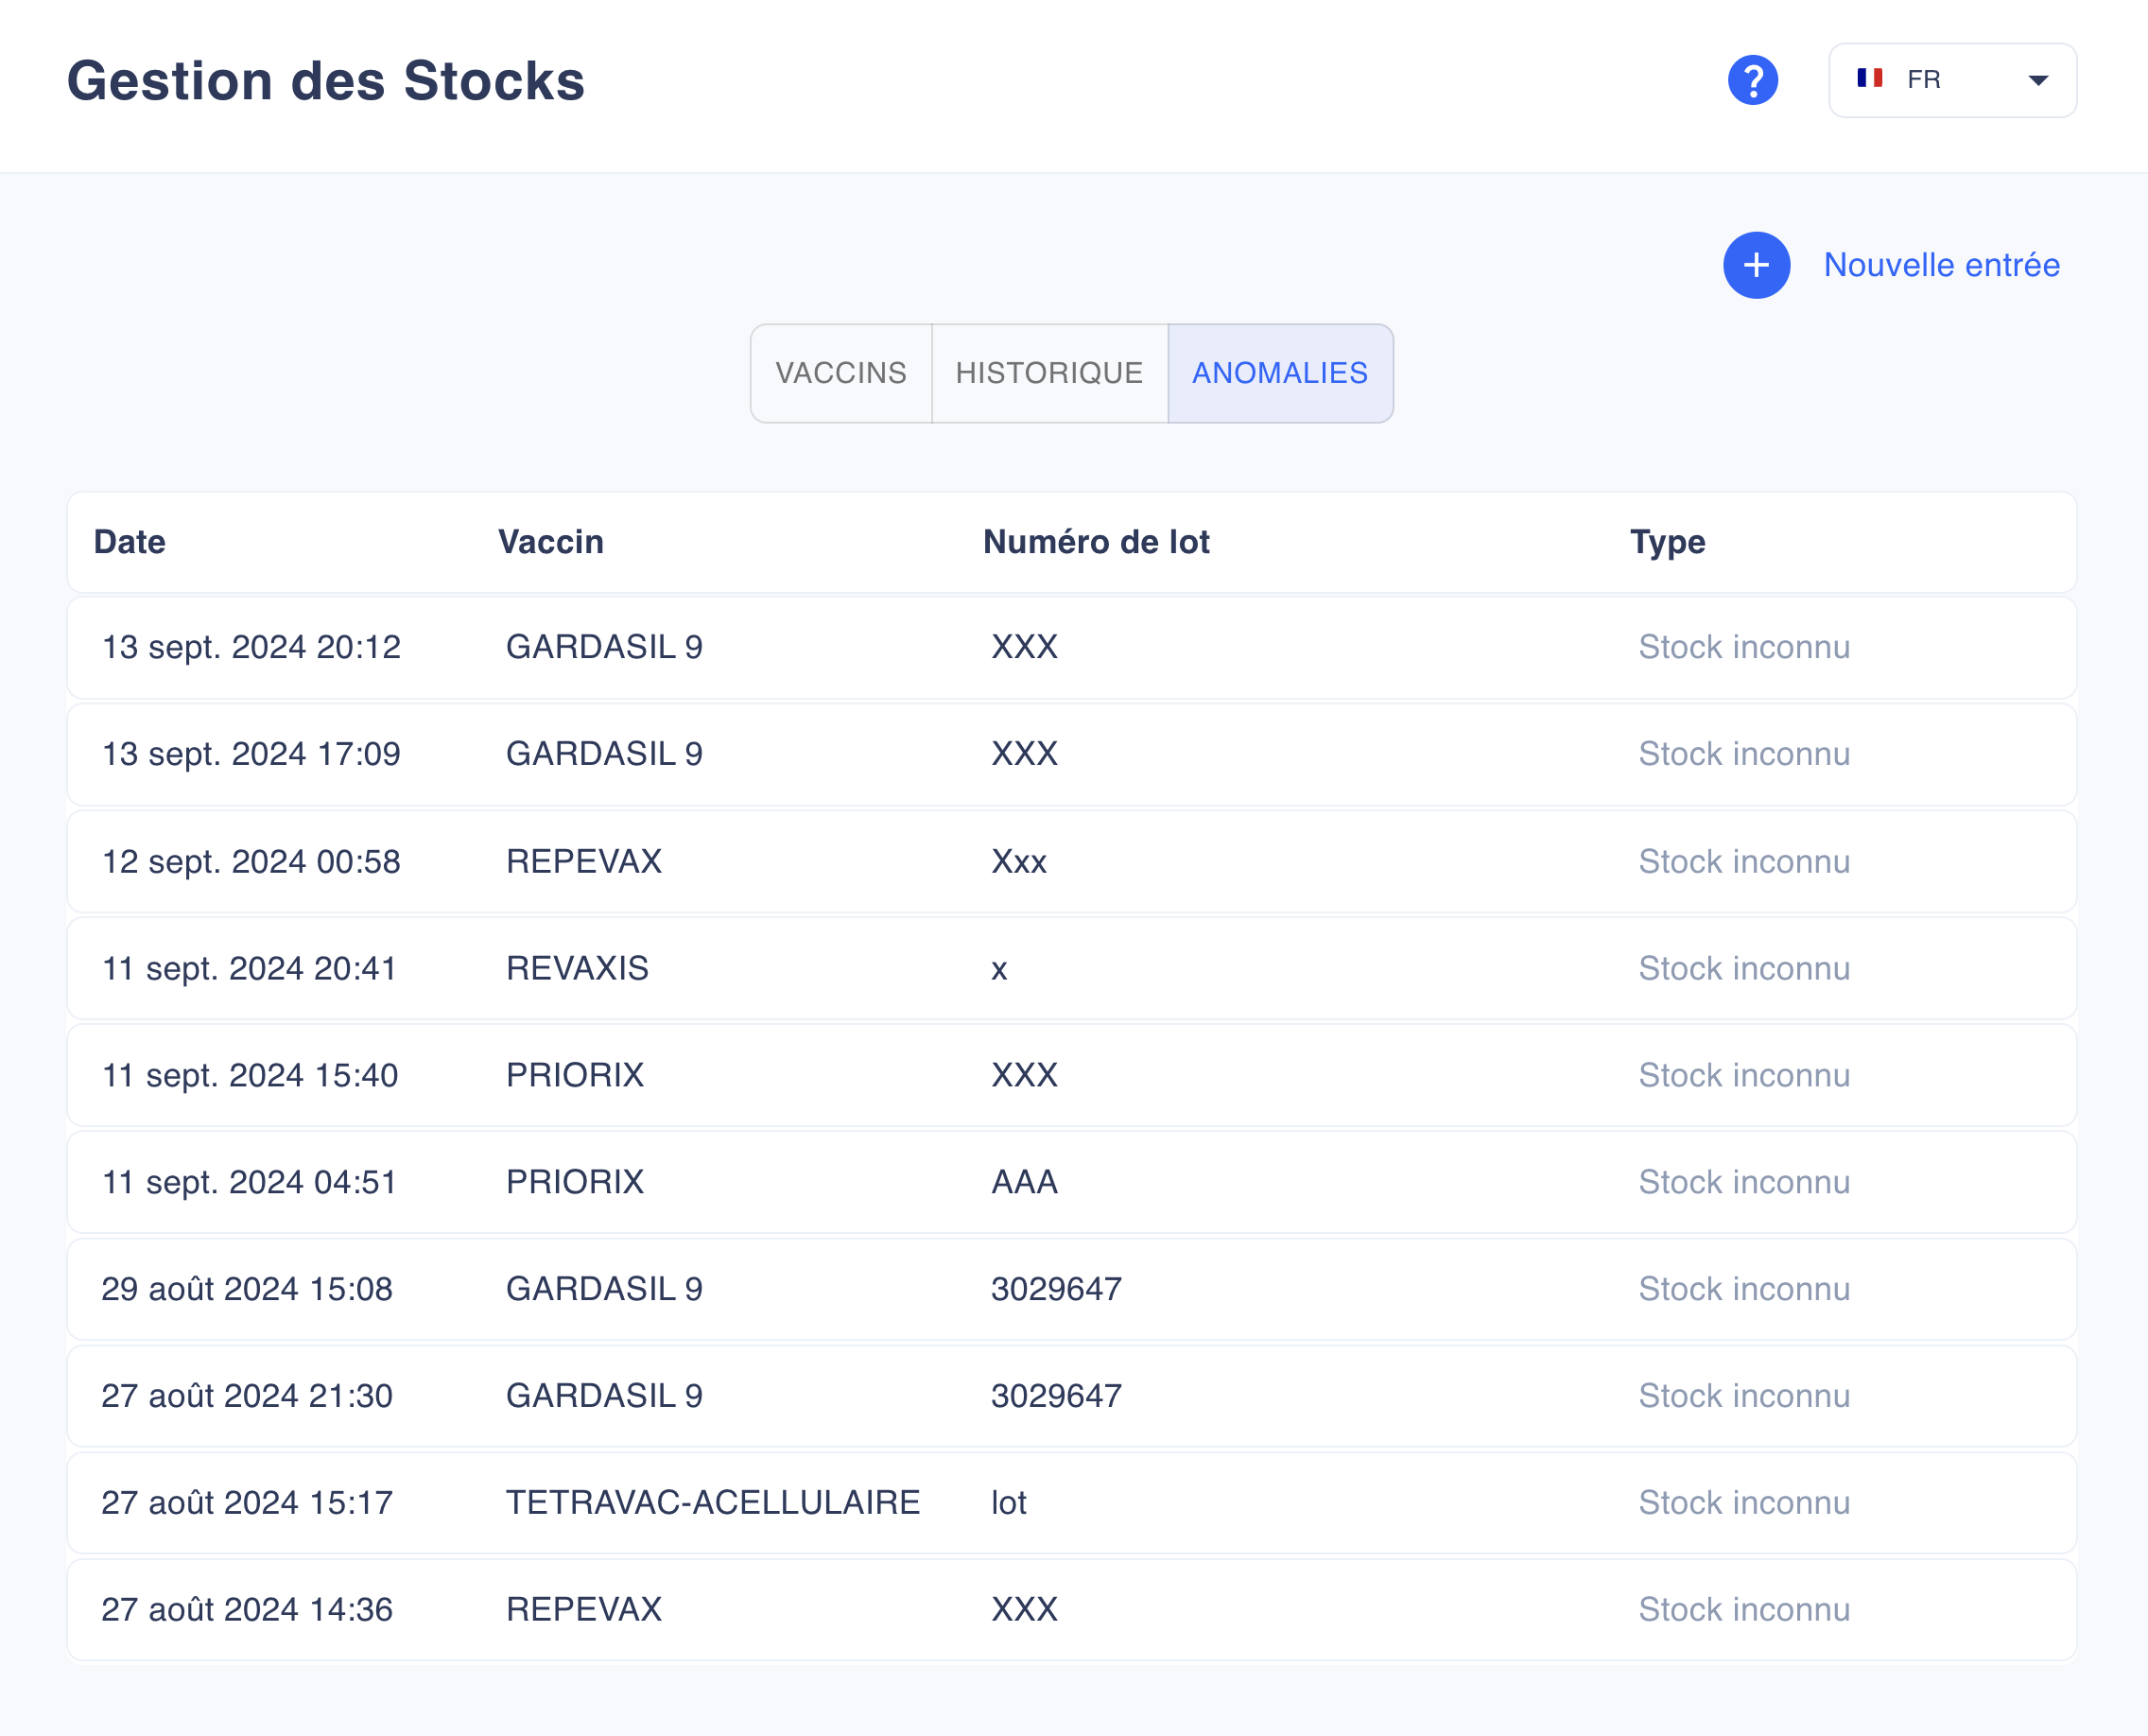Click the Nouvelle entrée link
This screenshot has width=2148, height=1736.
[1942, 265]
